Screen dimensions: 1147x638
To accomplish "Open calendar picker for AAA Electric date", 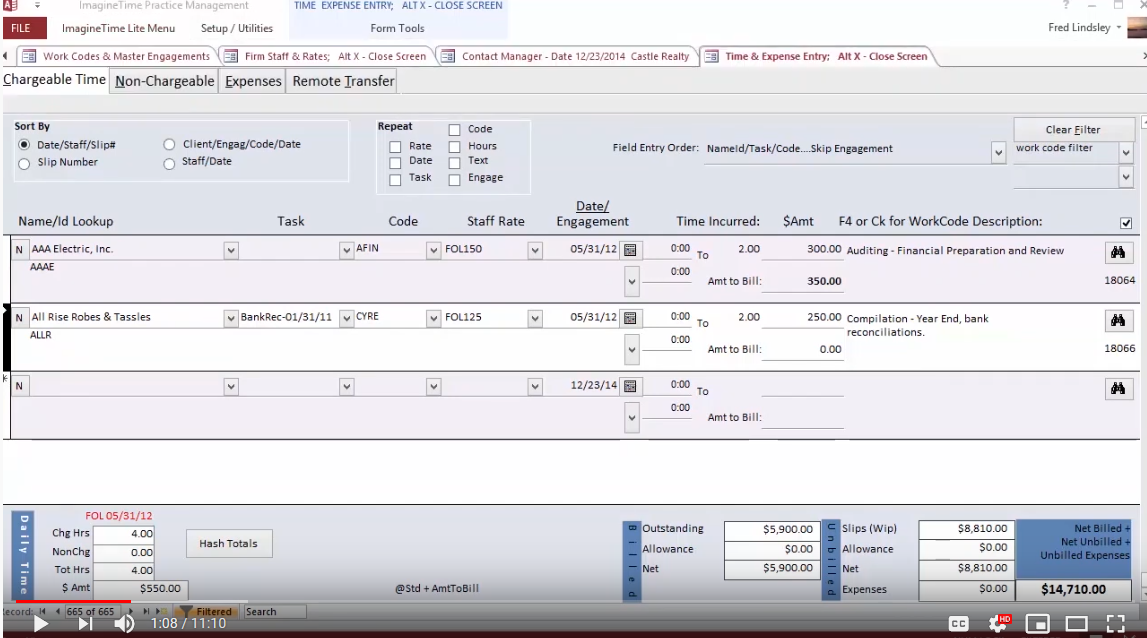I will click(630, 250).
